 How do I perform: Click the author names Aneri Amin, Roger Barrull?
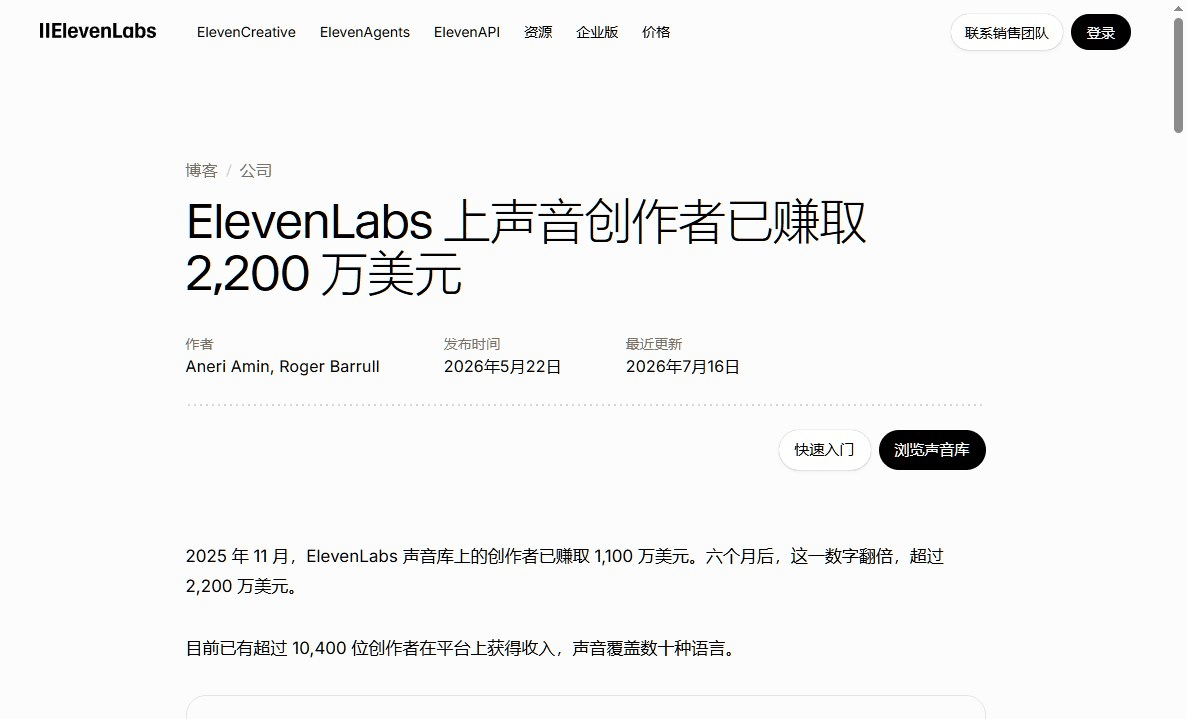pyautogui.click(x=282, y=367)
